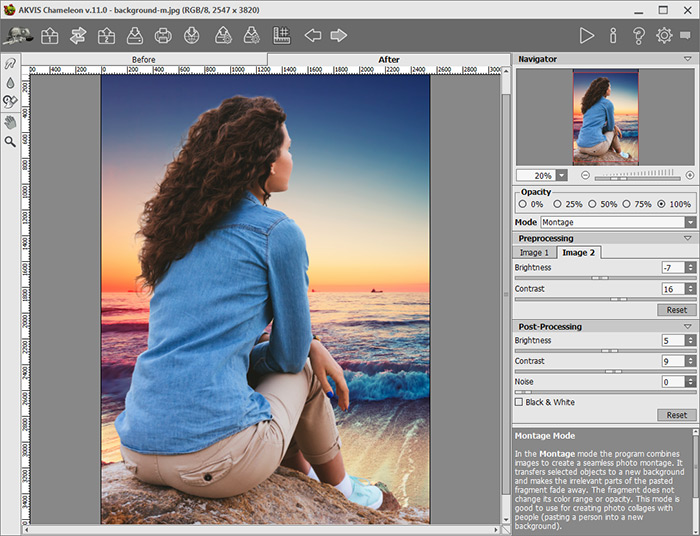Click the Preprocessing Brightness slider
The image size is (700, 536).
click(605, 278)
